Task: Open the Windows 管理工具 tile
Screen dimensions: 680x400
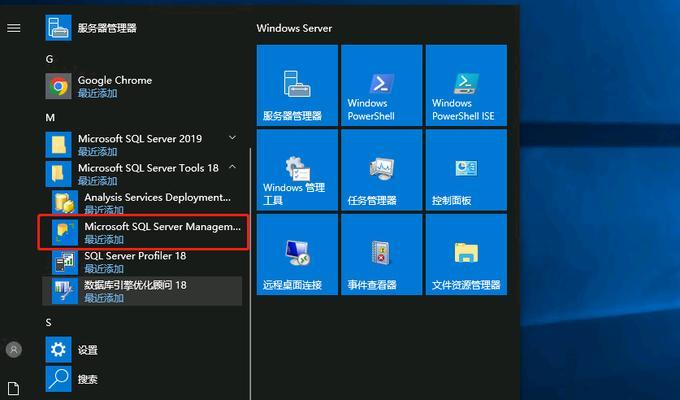Action: pyautogui.click(x=297, y=170)
